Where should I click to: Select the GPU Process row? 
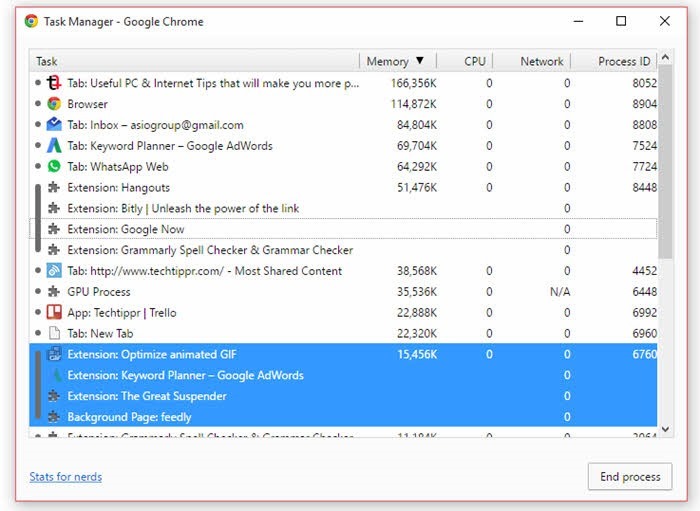343,291
